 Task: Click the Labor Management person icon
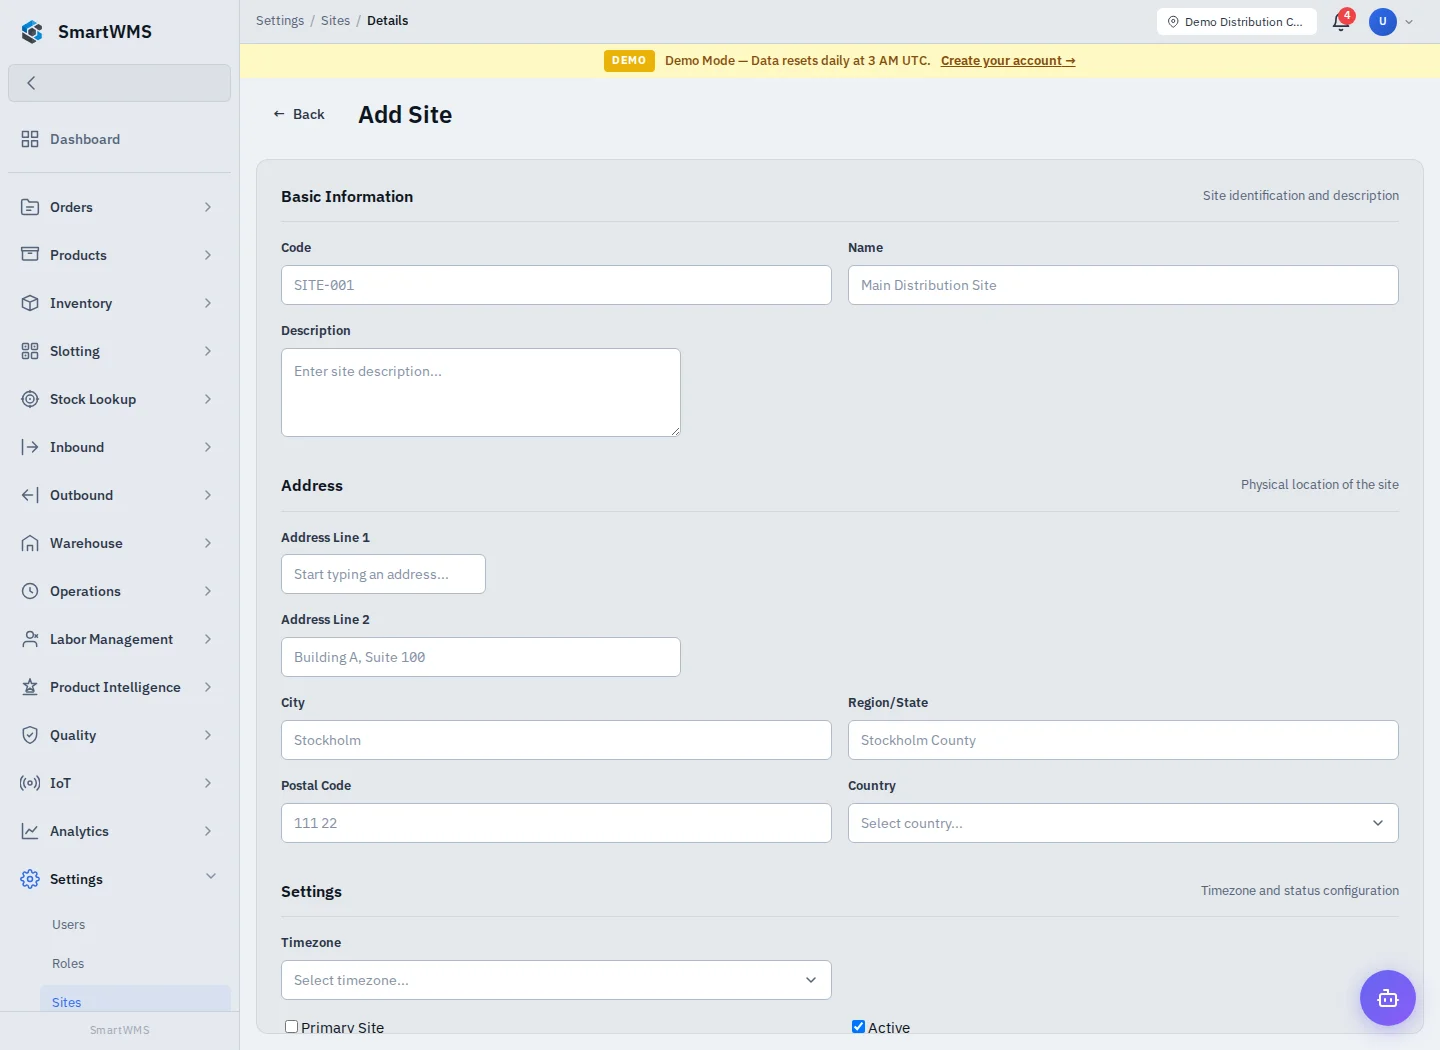point(30,639)
